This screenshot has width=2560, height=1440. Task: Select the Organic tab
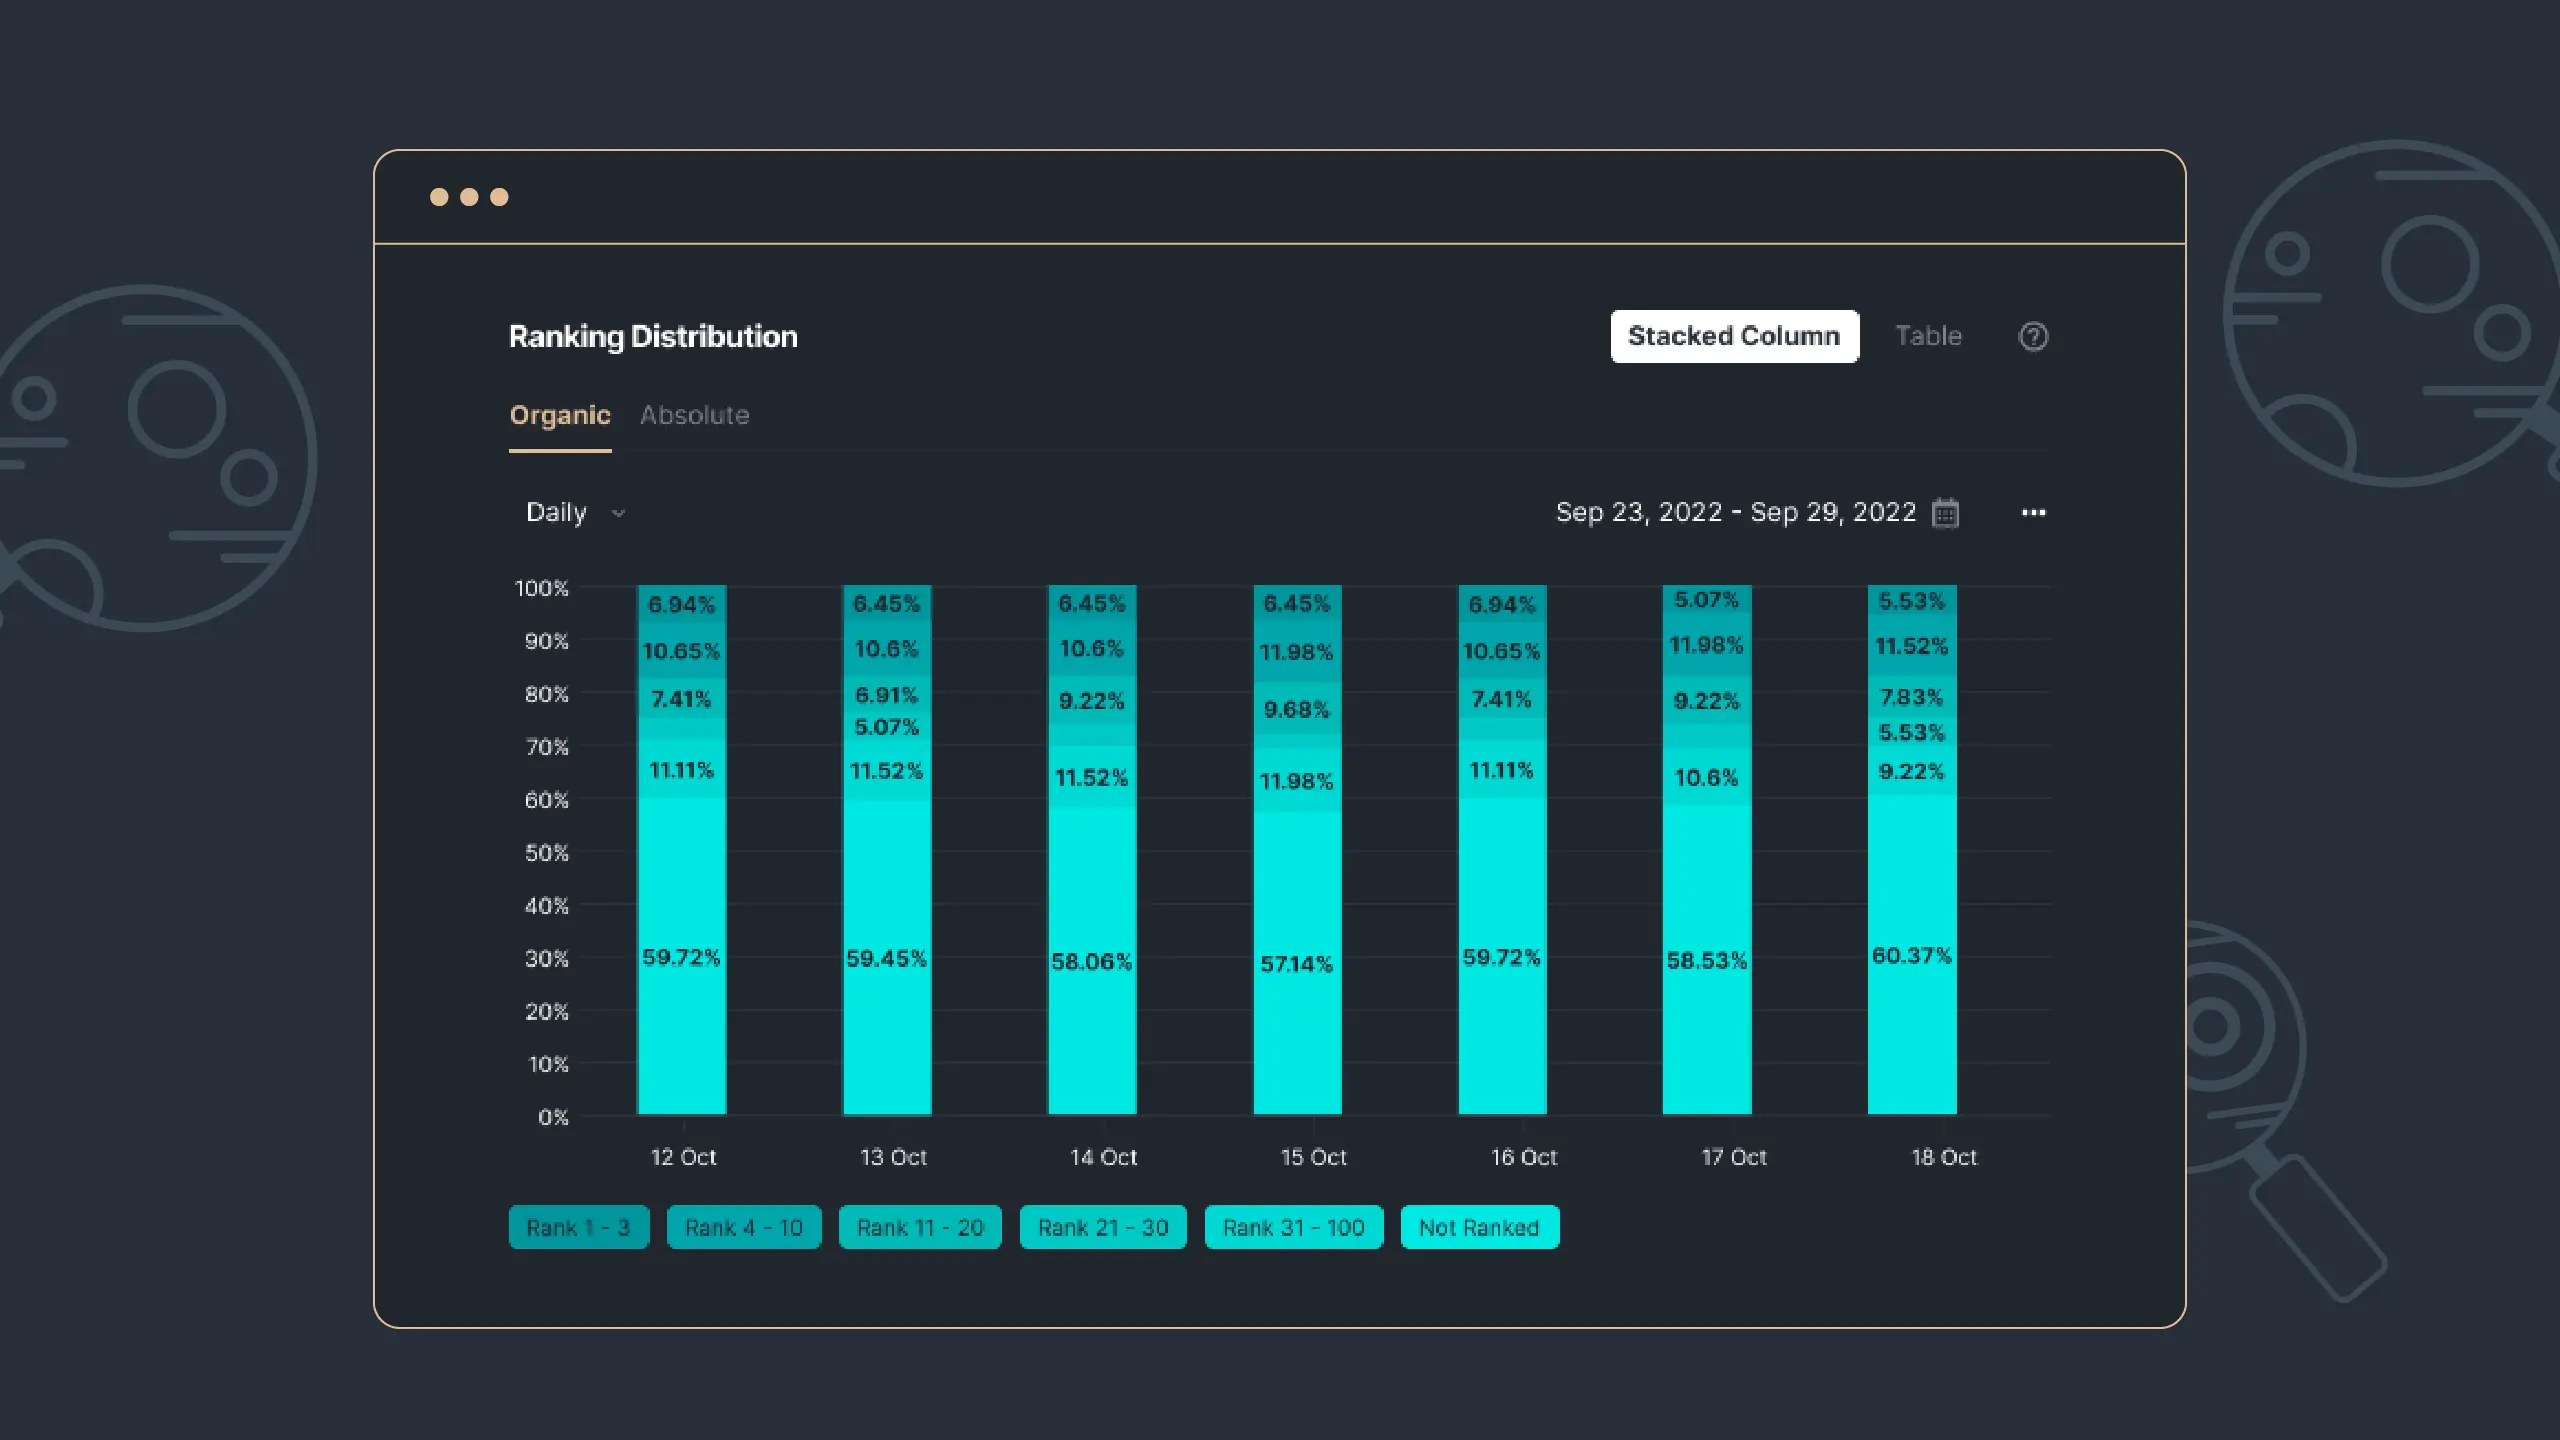coord(560,415)
